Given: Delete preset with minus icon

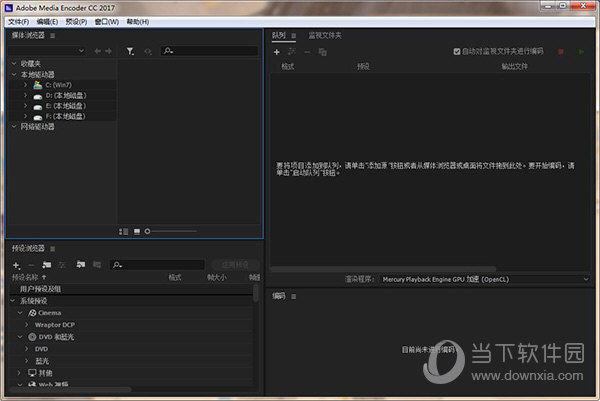Looking at the screenshot, I should (31, 265).
